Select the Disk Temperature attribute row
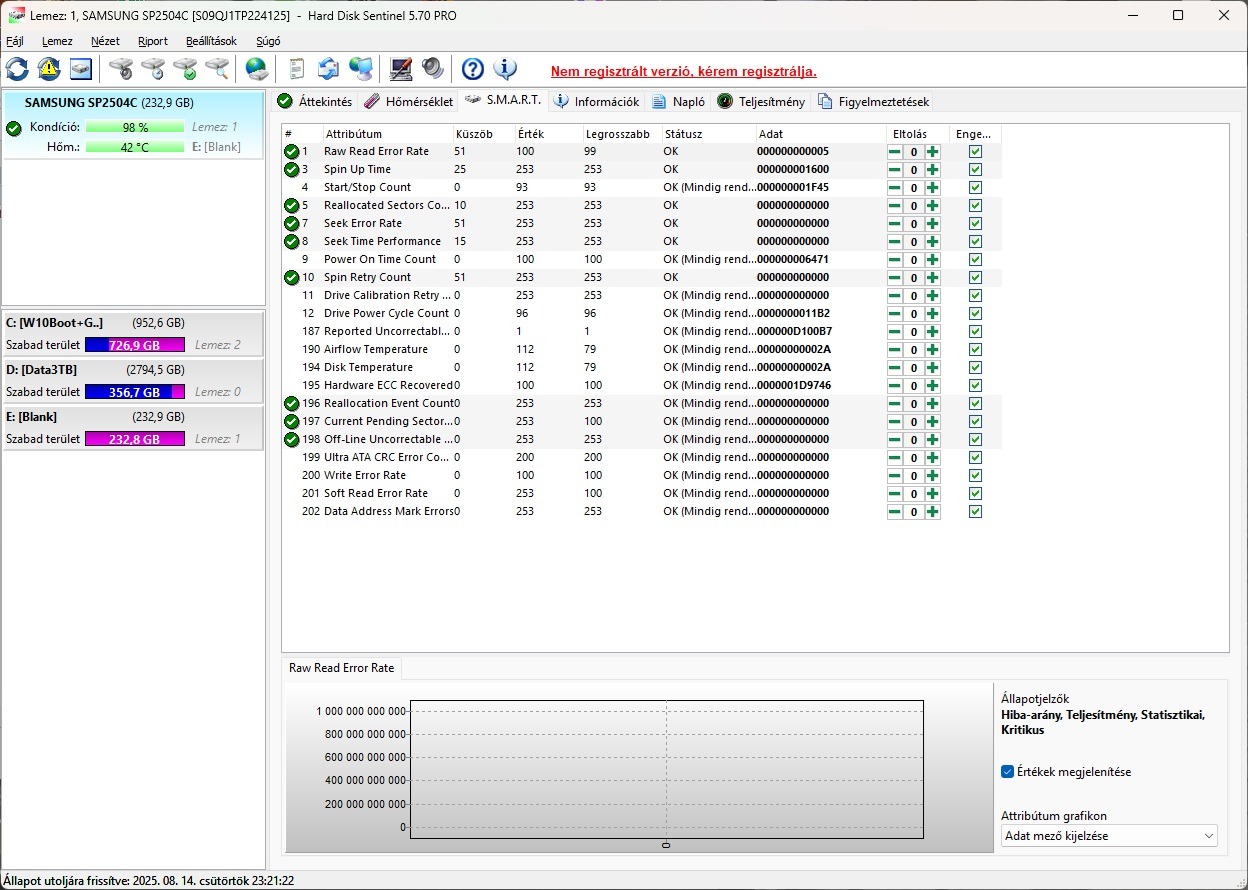 (x=368, y=368)
